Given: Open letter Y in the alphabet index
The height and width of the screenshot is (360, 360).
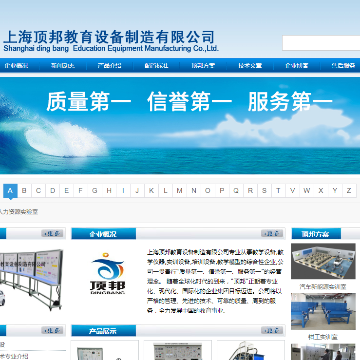Looking at the screenshot, I should point(335,191).
